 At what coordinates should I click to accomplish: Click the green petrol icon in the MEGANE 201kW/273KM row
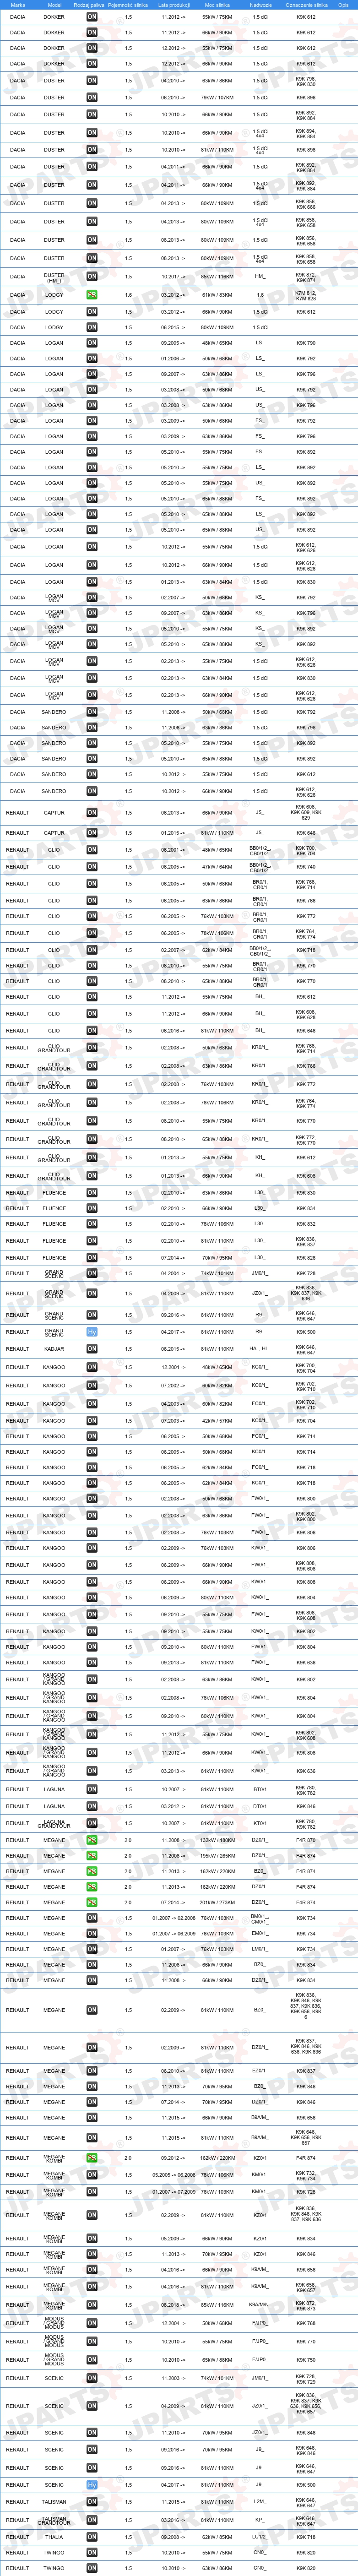pos(92,1903)
